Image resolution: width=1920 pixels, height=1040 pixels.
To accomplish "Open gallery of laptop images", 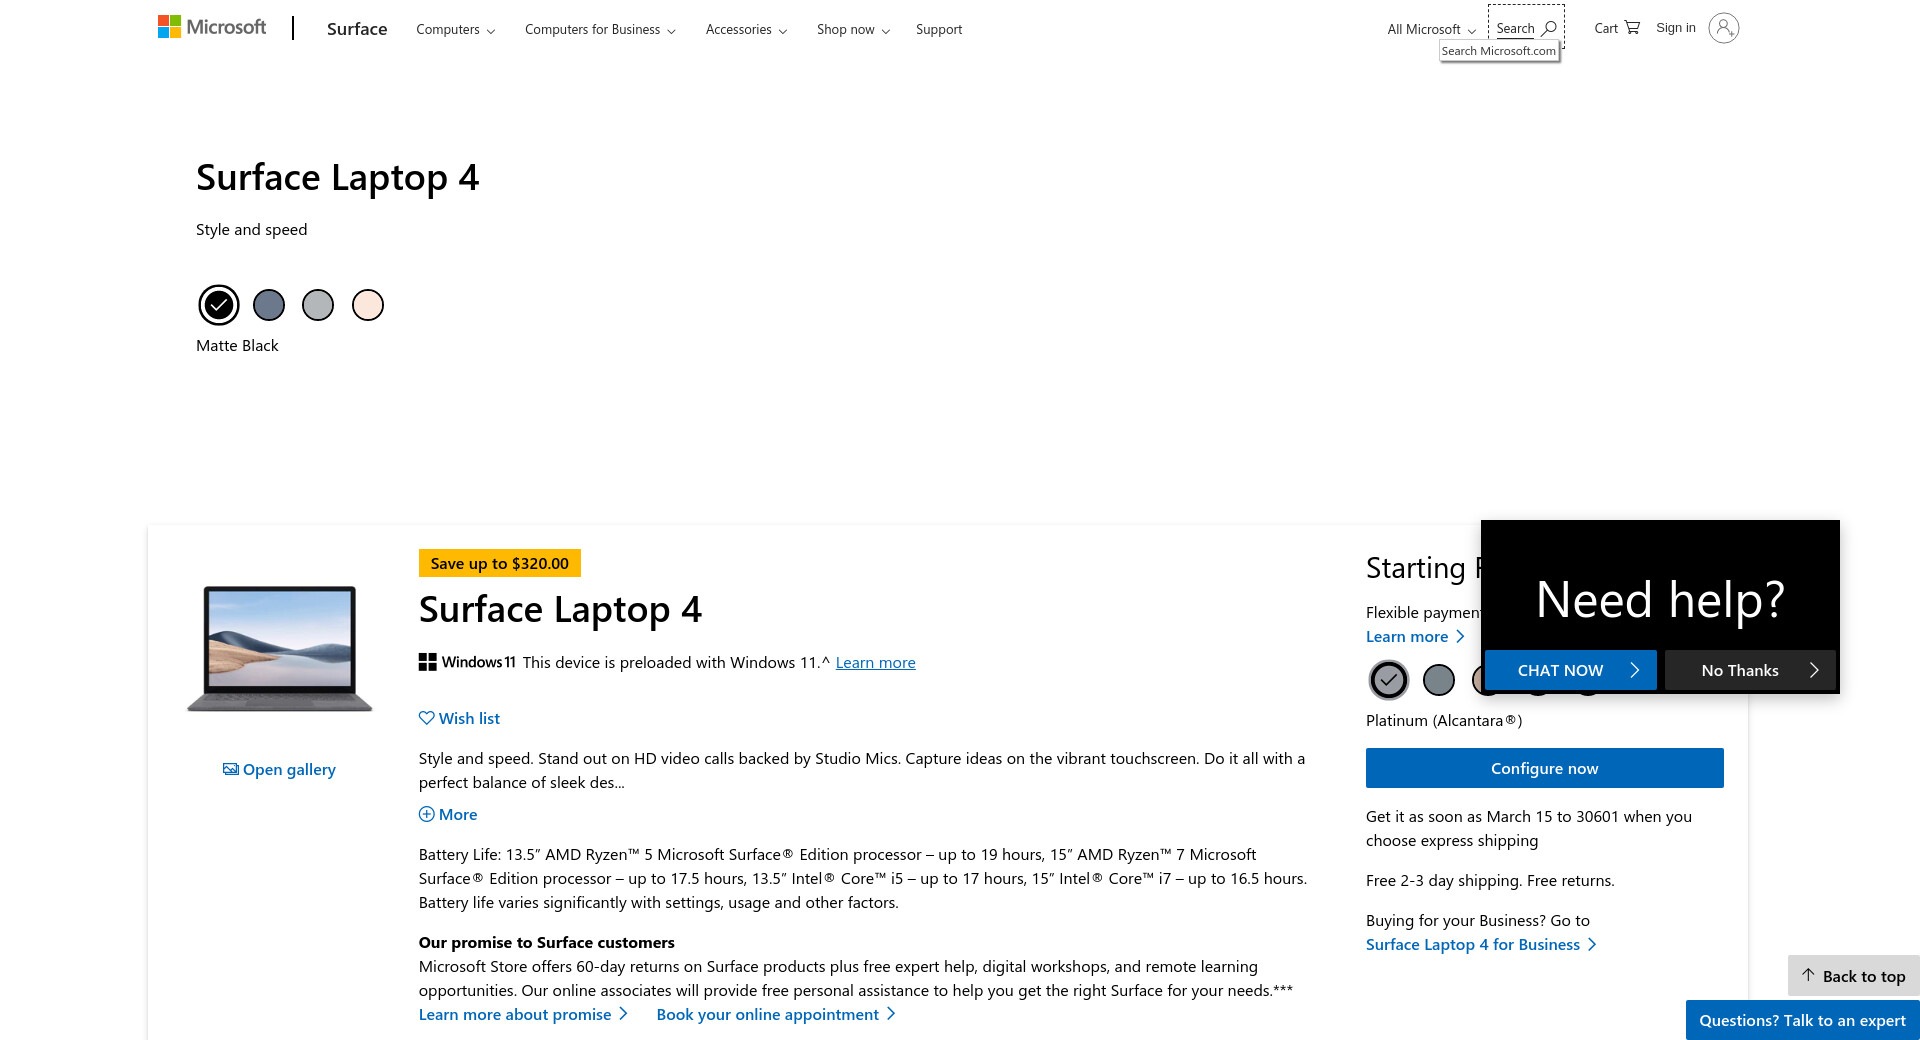I will tap(279, 769).
